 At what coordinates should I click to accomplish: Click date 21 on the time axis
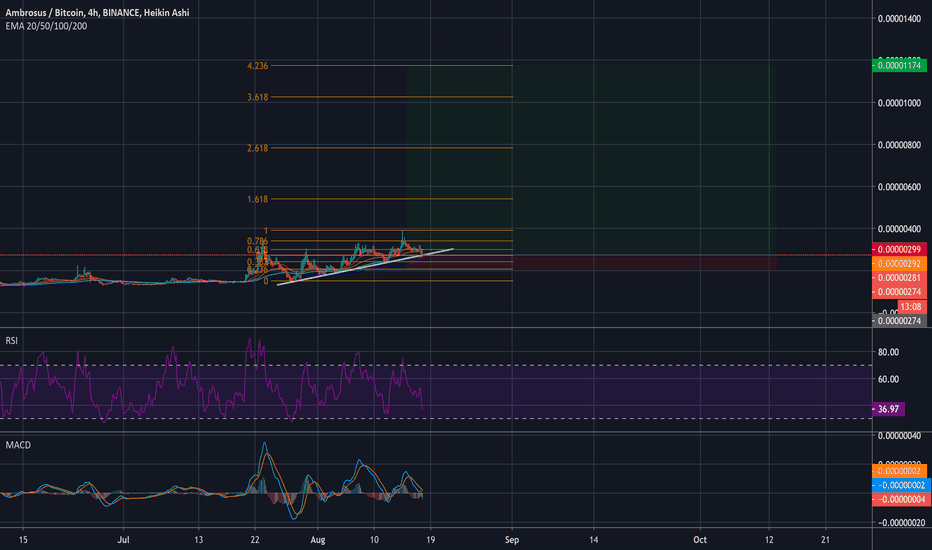click(x=826, y=540)
